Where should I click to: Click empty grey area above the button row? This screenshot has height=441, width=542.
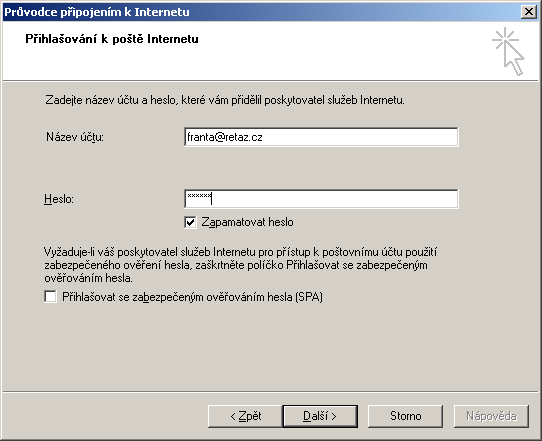click(270, 353)
